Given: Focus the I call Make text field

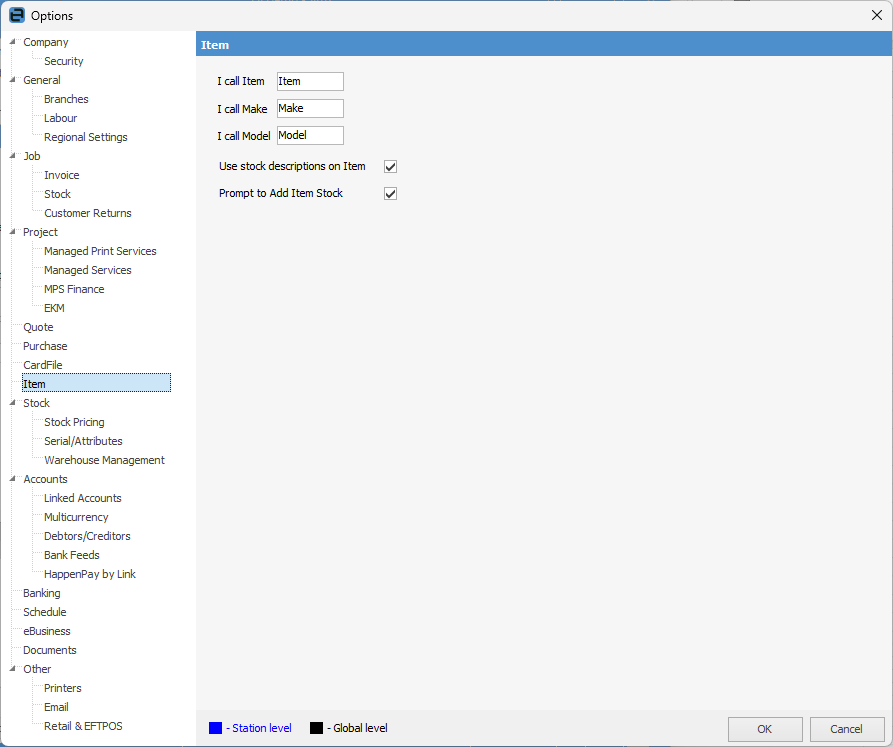Looking at the screenshot, I should pyautogui.click(x=310, y=108).
